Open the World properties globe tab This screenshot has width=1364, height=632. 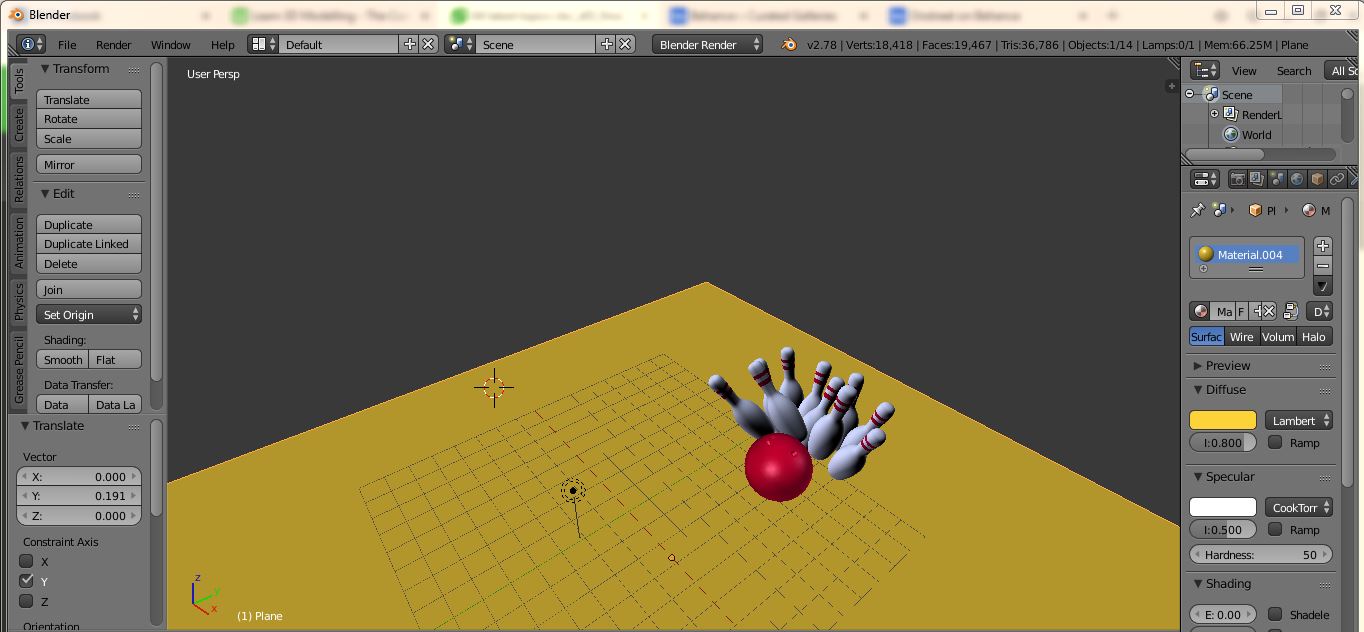1297,179
